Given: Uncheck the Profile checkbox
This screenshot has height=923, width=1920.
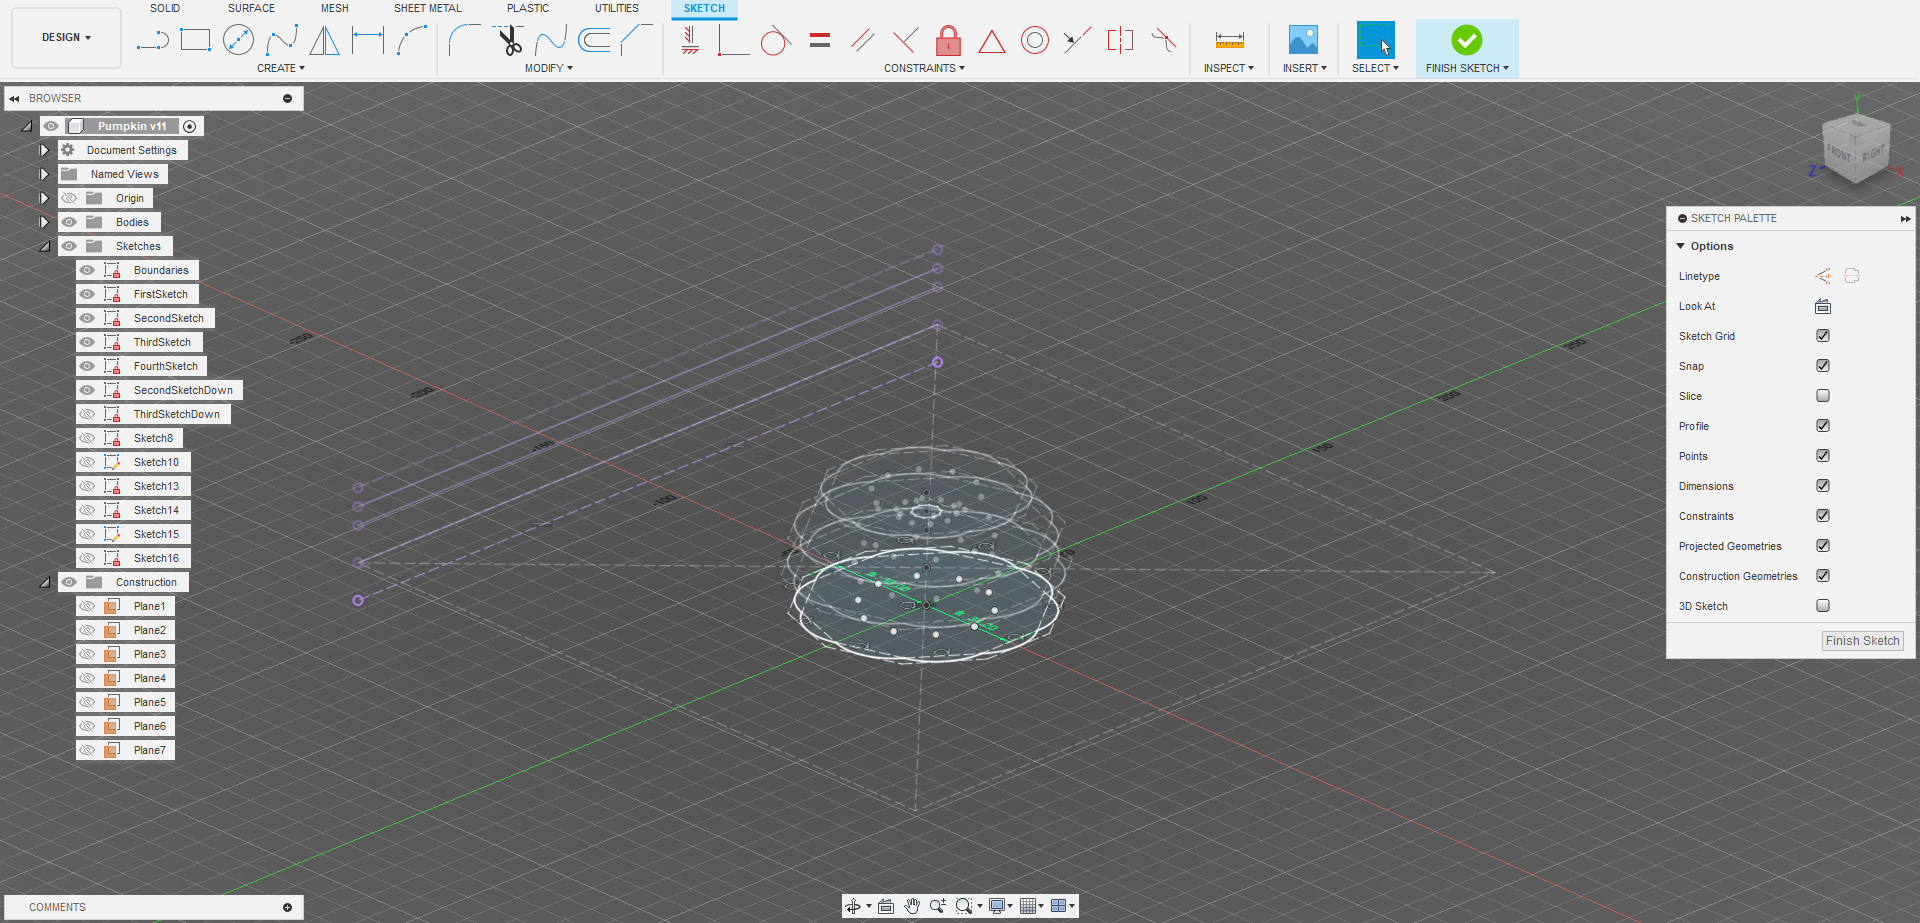Looking at the screenshot, I should 1823,426.
